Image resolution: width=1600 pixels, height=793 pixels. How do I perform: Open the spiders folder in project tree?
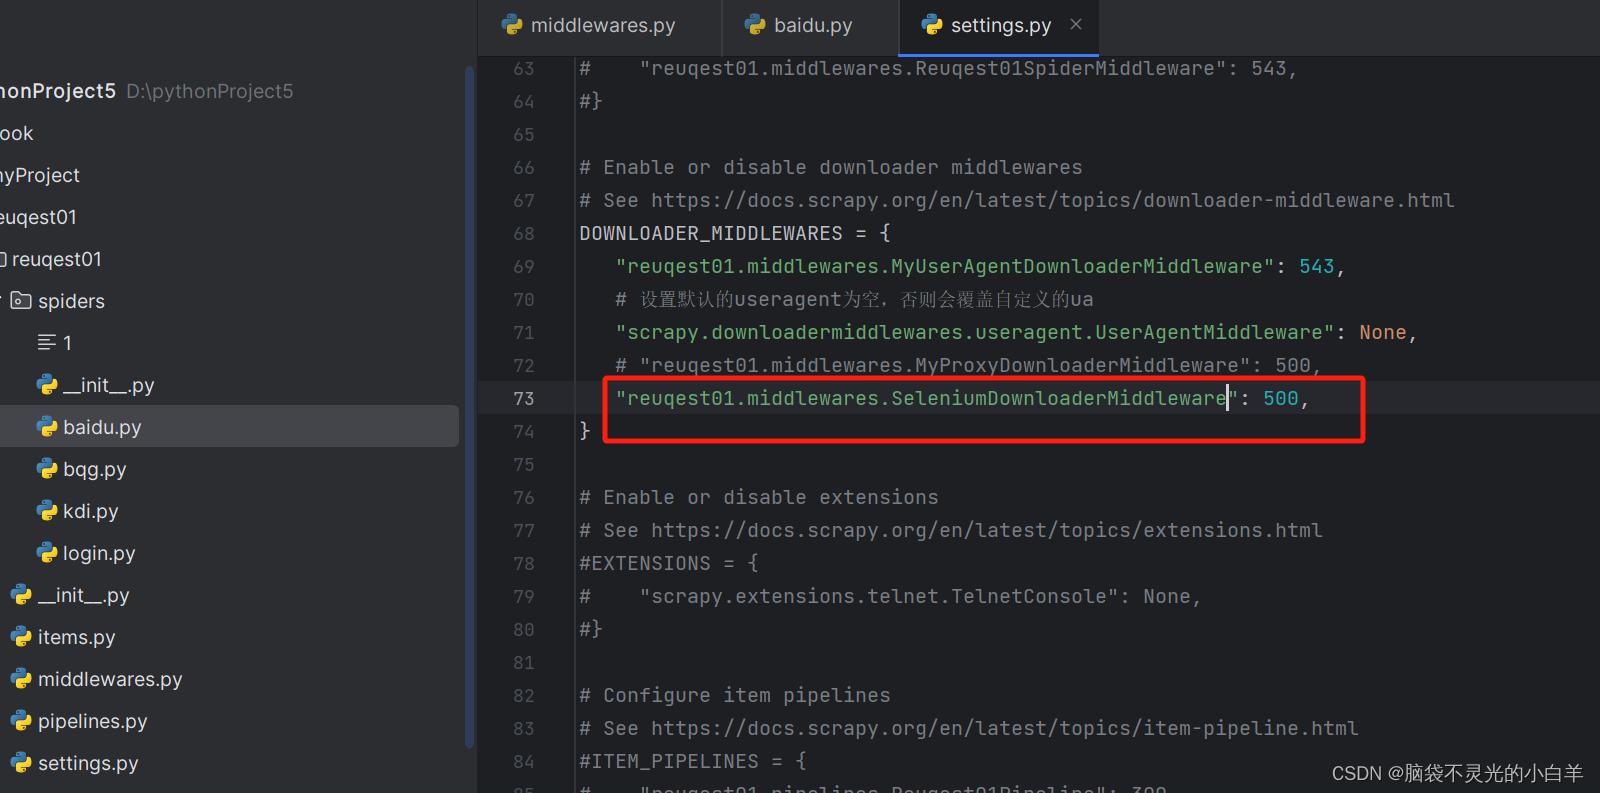point(71,301)
